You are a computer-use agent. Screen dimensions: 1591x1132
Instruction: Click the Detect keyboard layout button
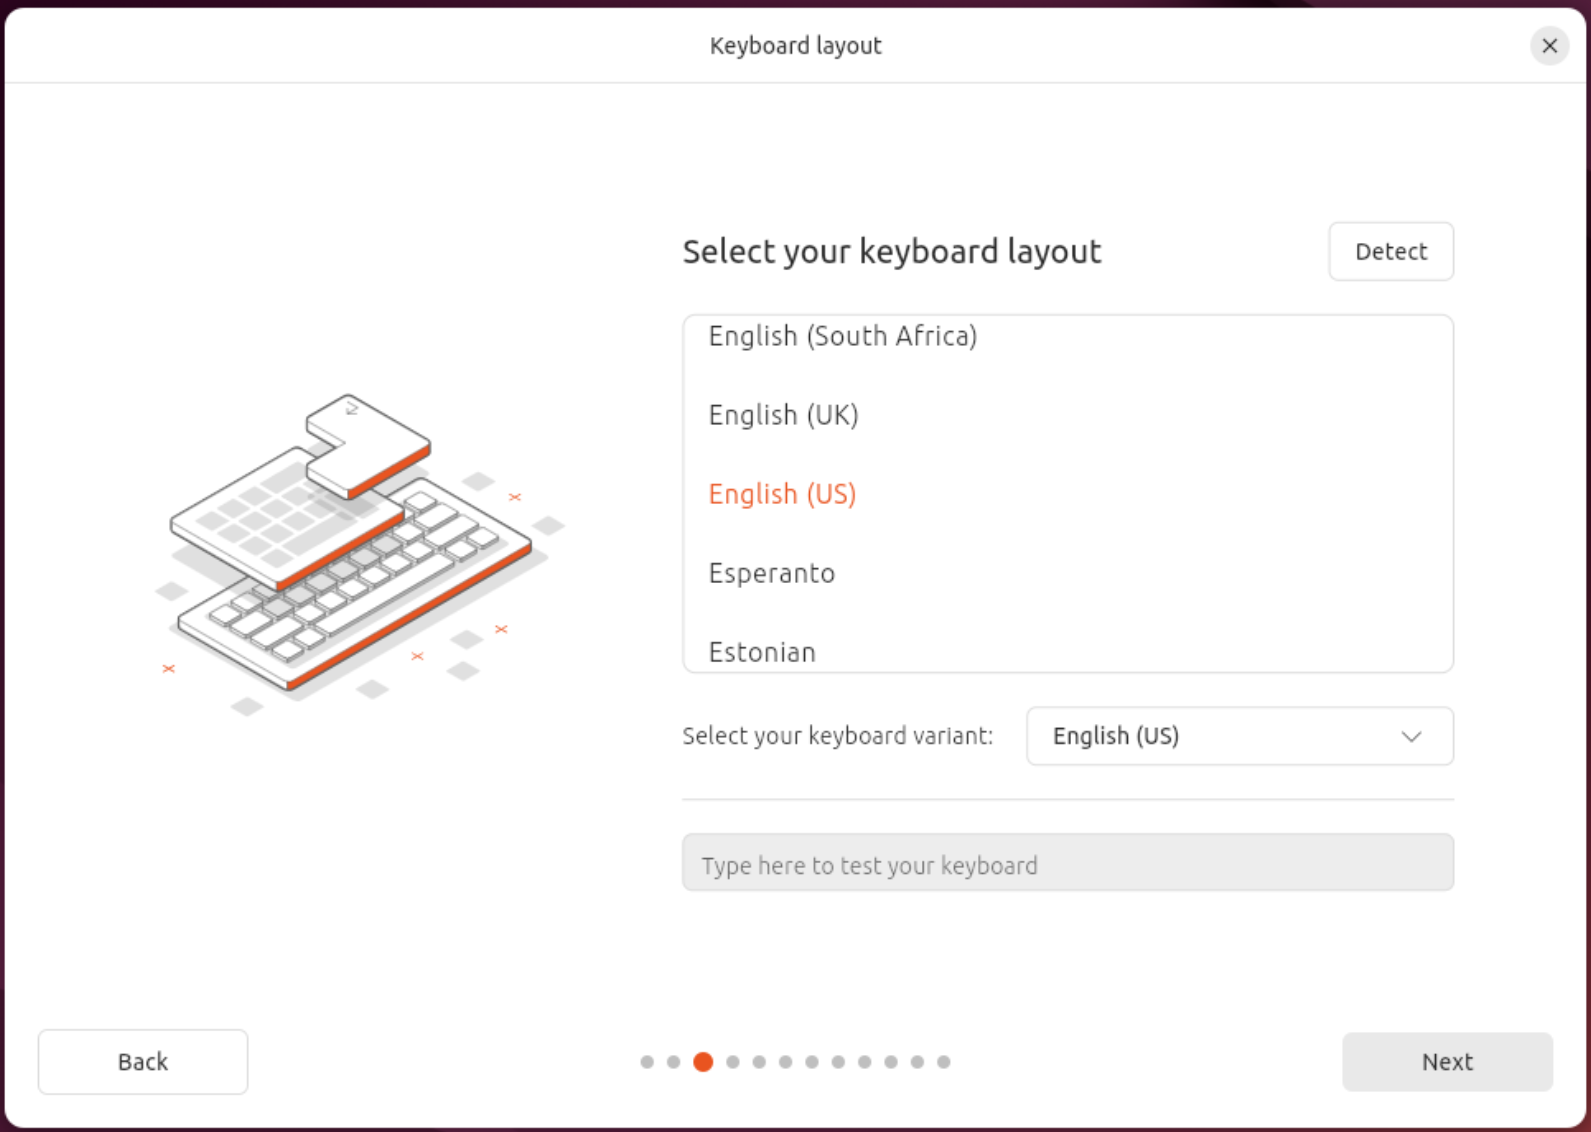[x=1390, y=252]
